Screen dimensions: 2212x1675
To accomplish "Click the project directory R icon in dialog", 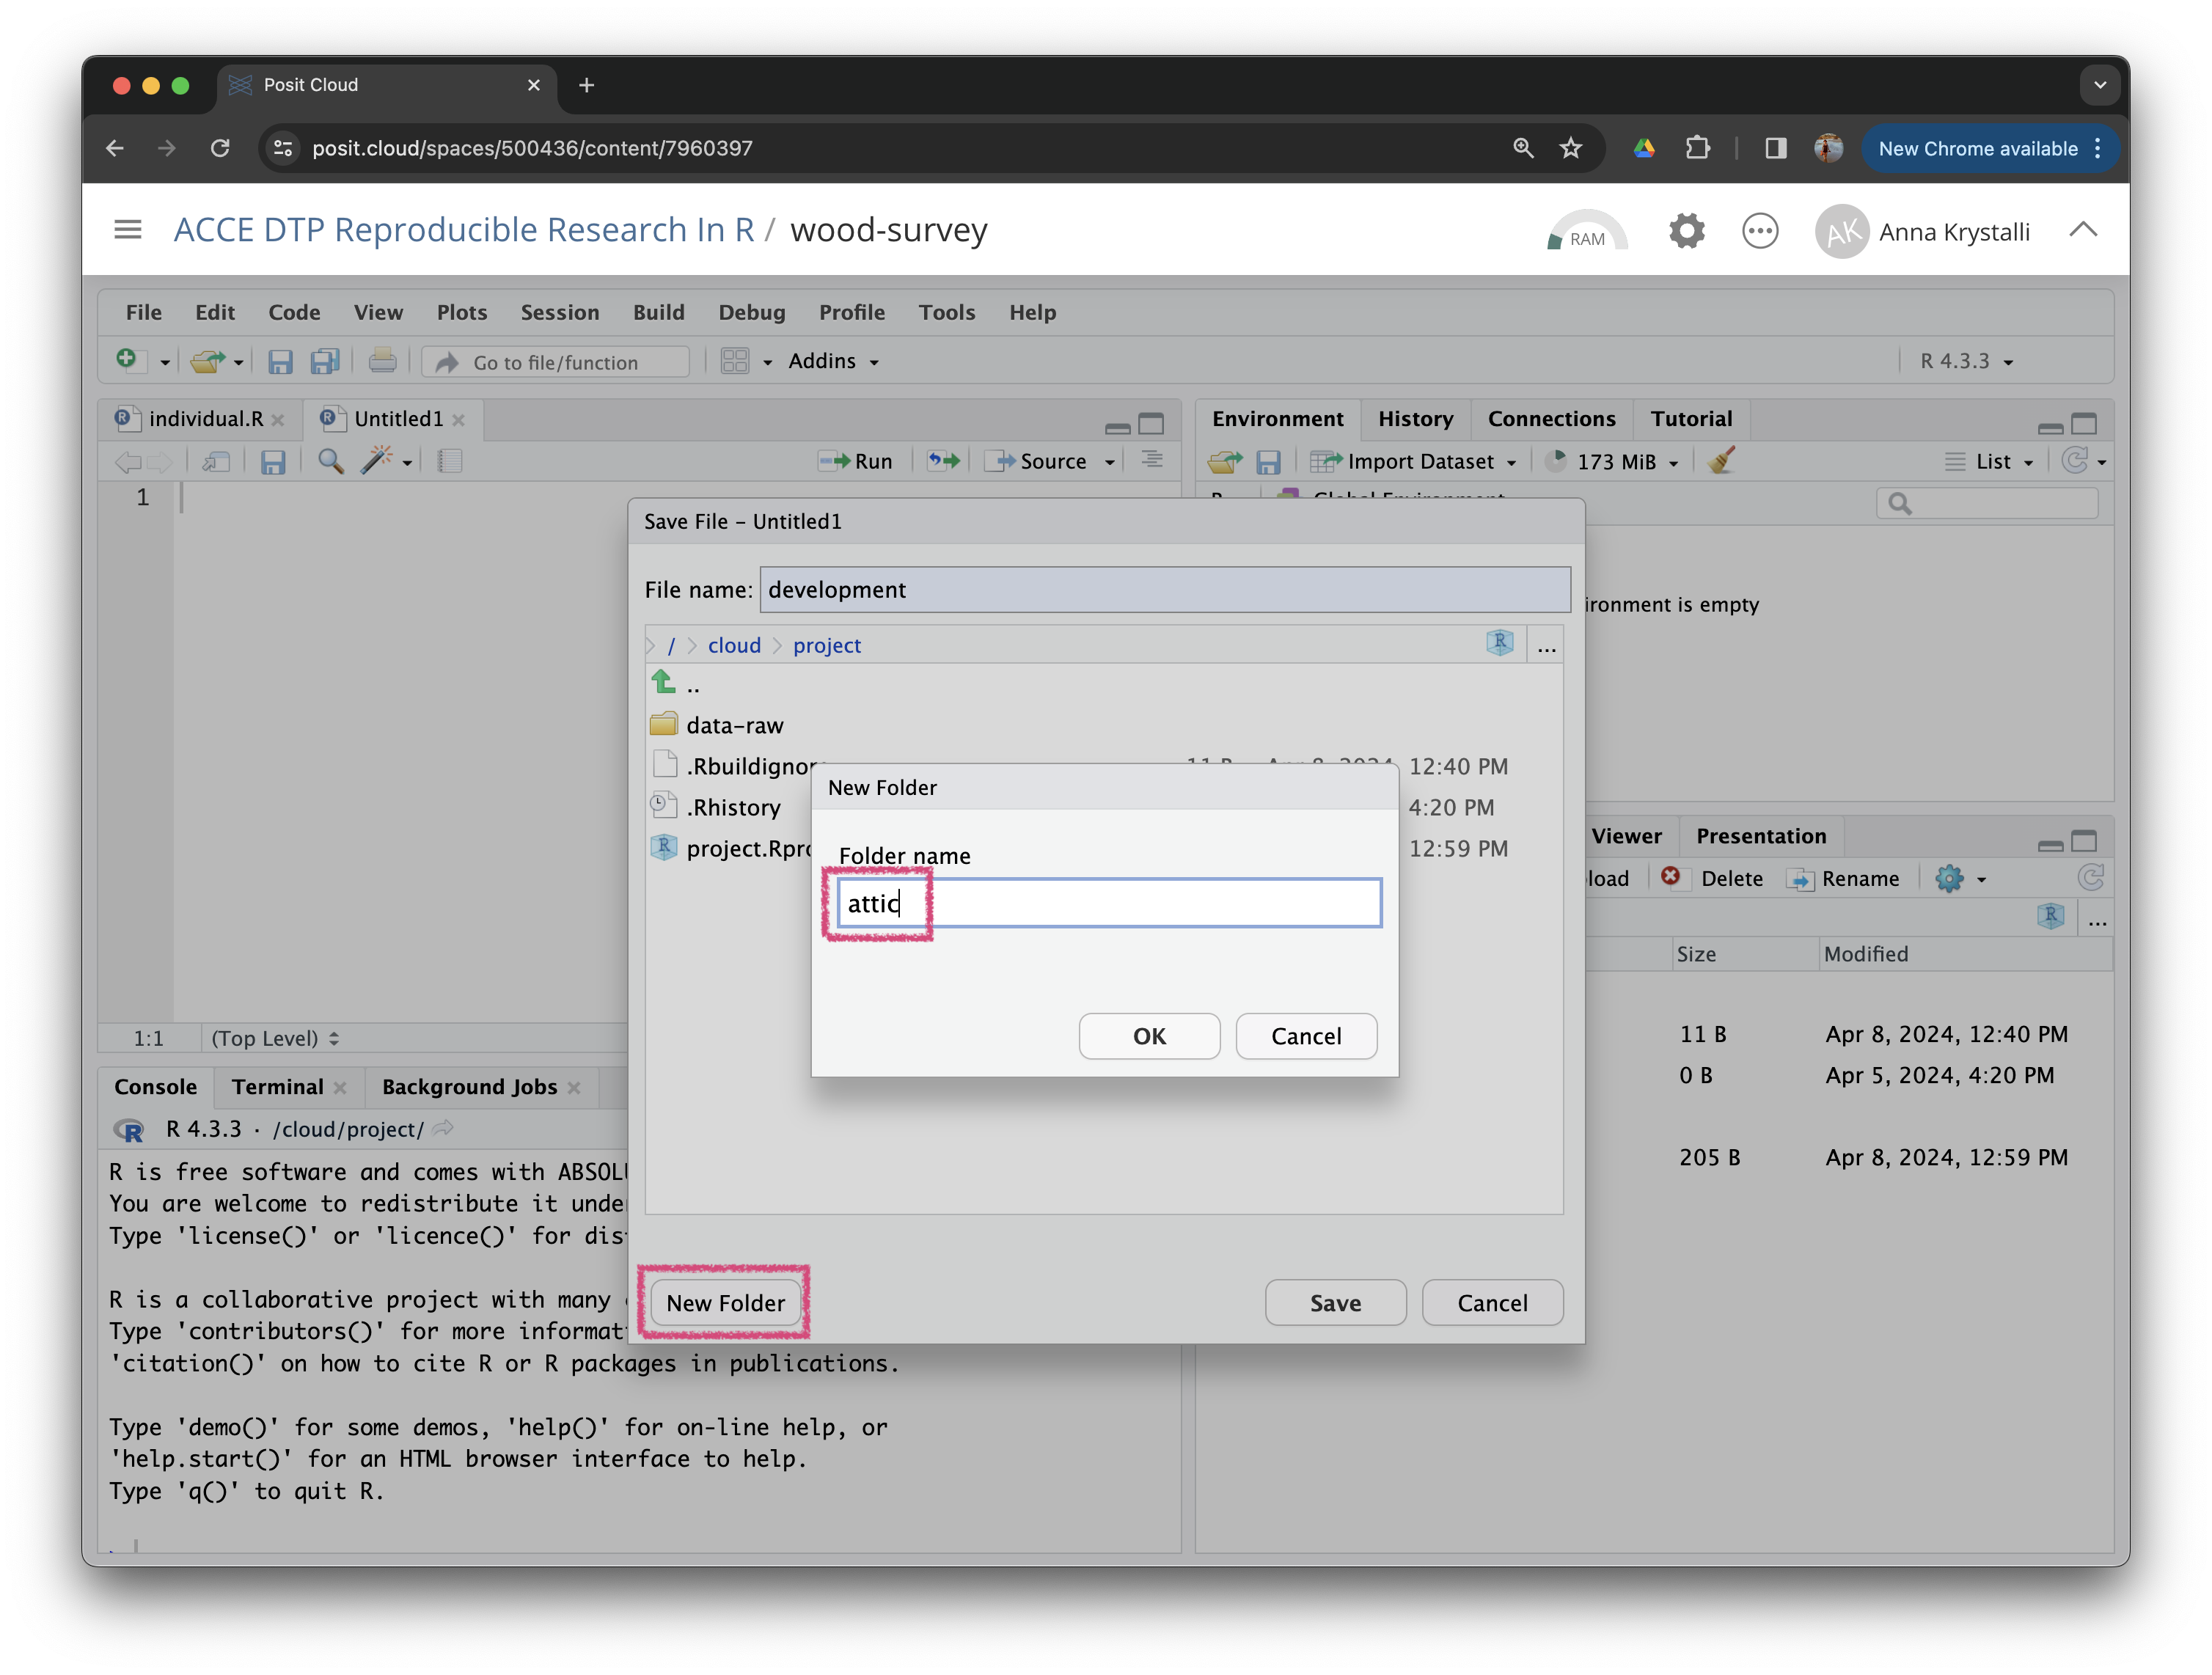I will click(x=1499, y=643).
